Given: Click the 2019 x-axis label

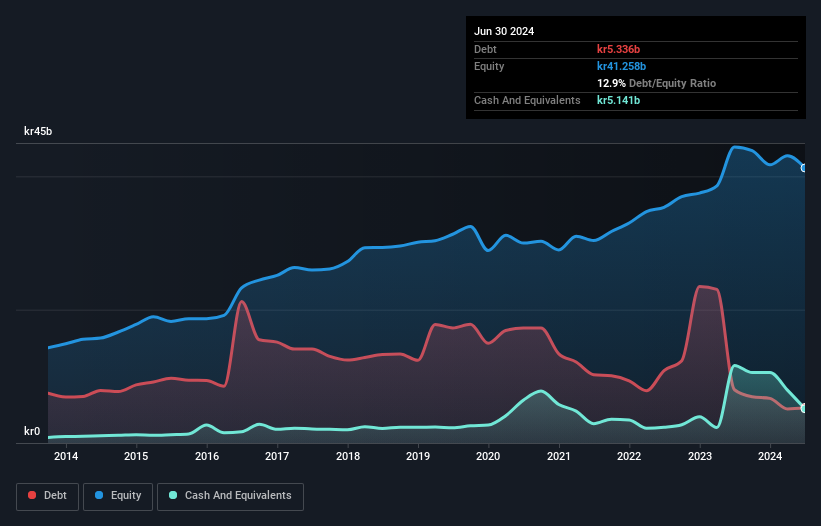Looking at the screenshot, I should (x=418, y=456).
